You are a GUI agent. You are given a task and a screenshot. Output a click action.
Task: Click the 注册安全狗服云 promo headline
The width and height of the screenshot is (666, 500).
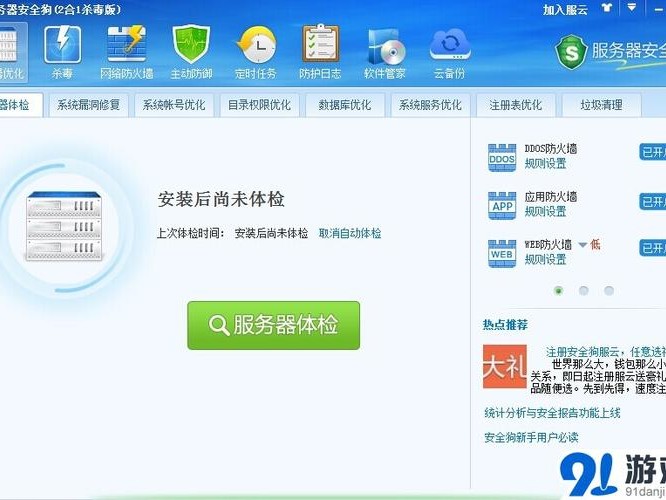606,352
